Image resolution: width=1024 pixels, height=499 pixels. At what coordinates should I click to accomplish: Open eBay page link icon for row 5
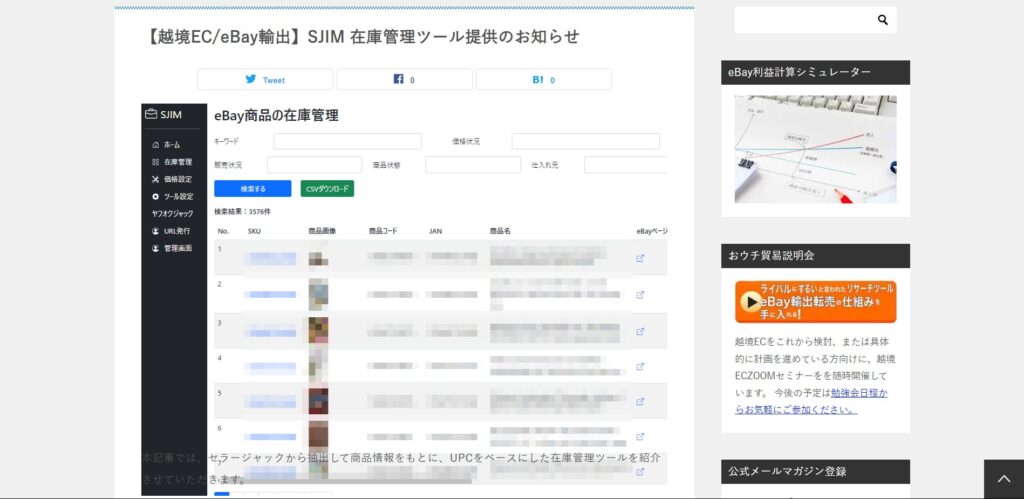[640, 402]
